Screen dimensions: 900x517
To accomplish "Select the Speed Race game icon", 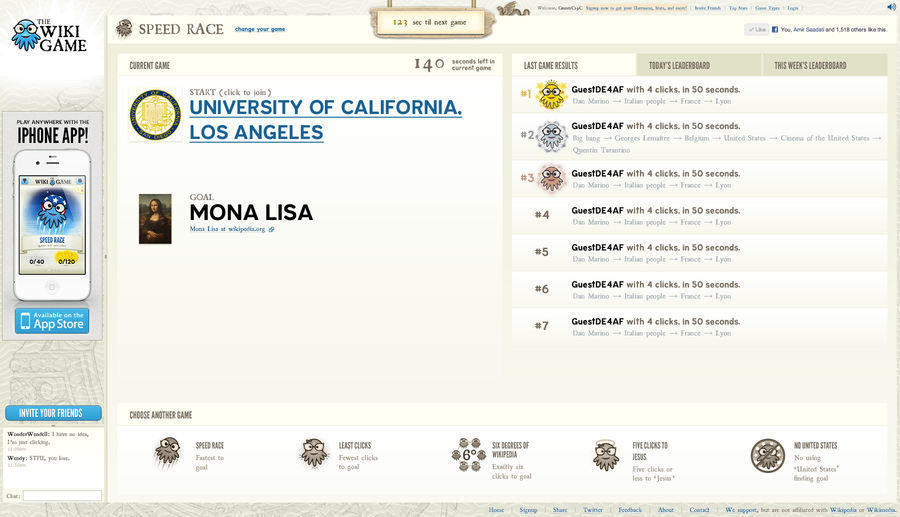I will click(167, 453).
